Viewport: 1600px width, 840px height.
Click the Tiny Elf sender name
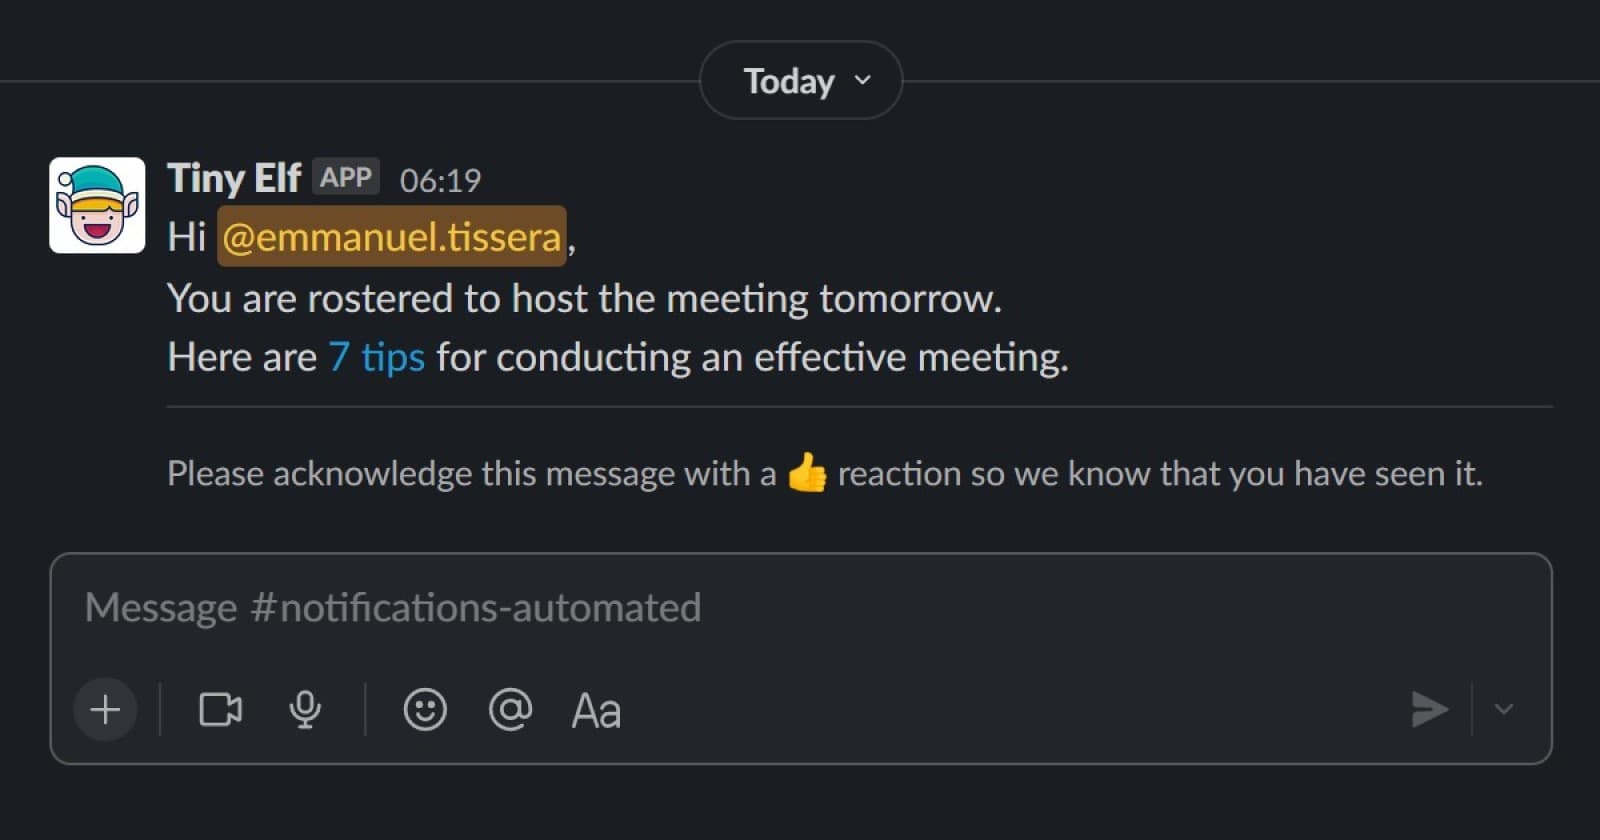(233, 178)
